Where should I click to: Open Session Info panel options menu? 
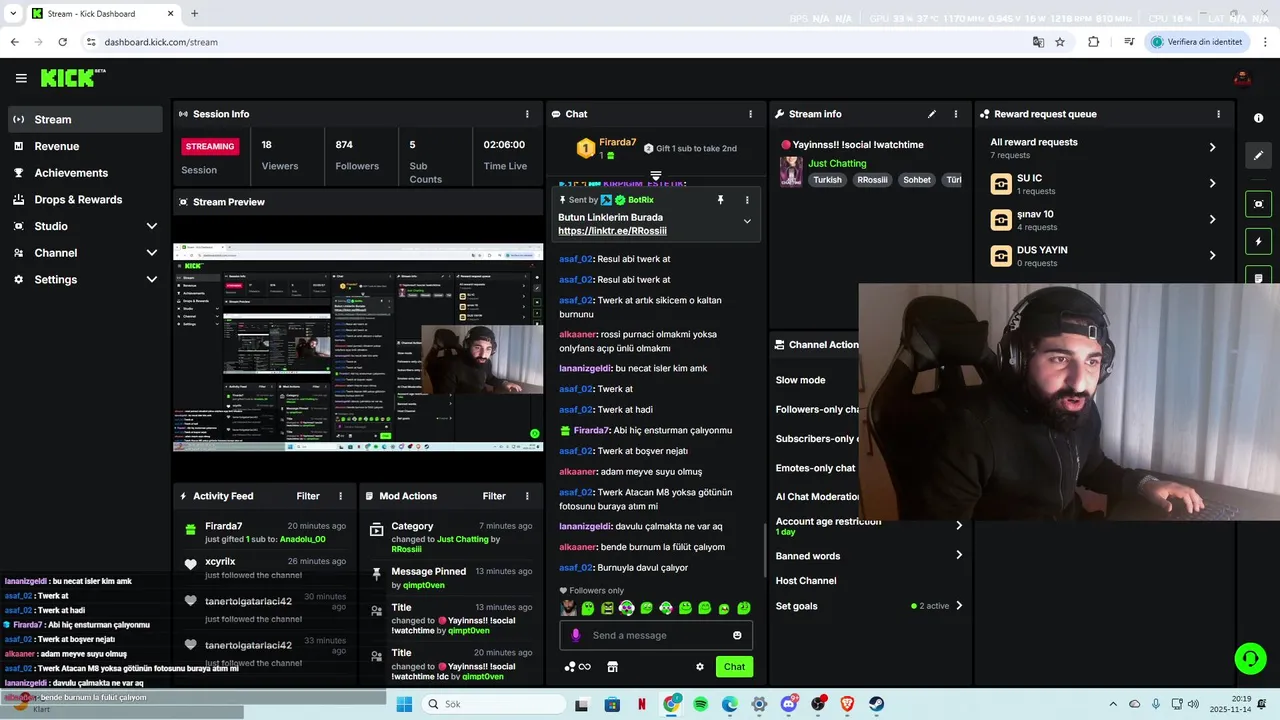[x=527, y=114]
